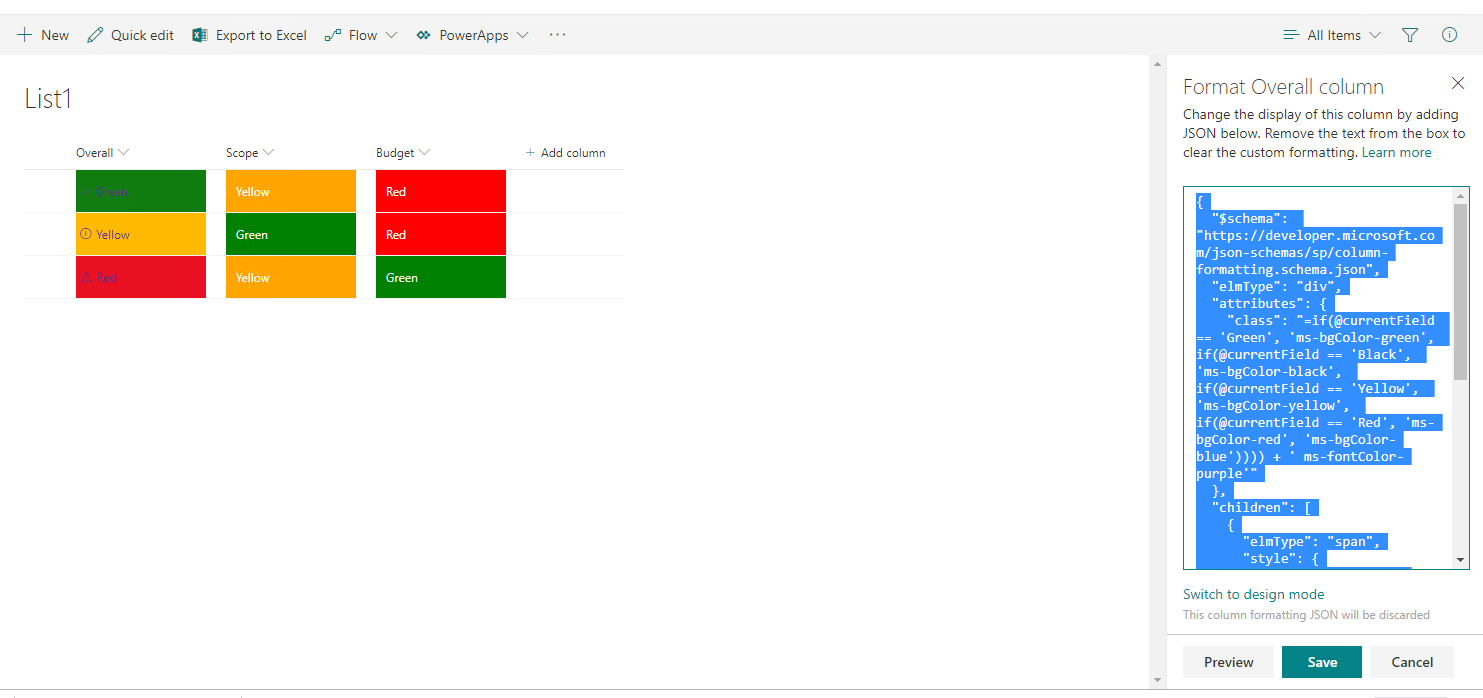The height and width of the screenshot is (698, 1483).
Task: Click the icon in Red Overall cell
Action: pos(86,277)
